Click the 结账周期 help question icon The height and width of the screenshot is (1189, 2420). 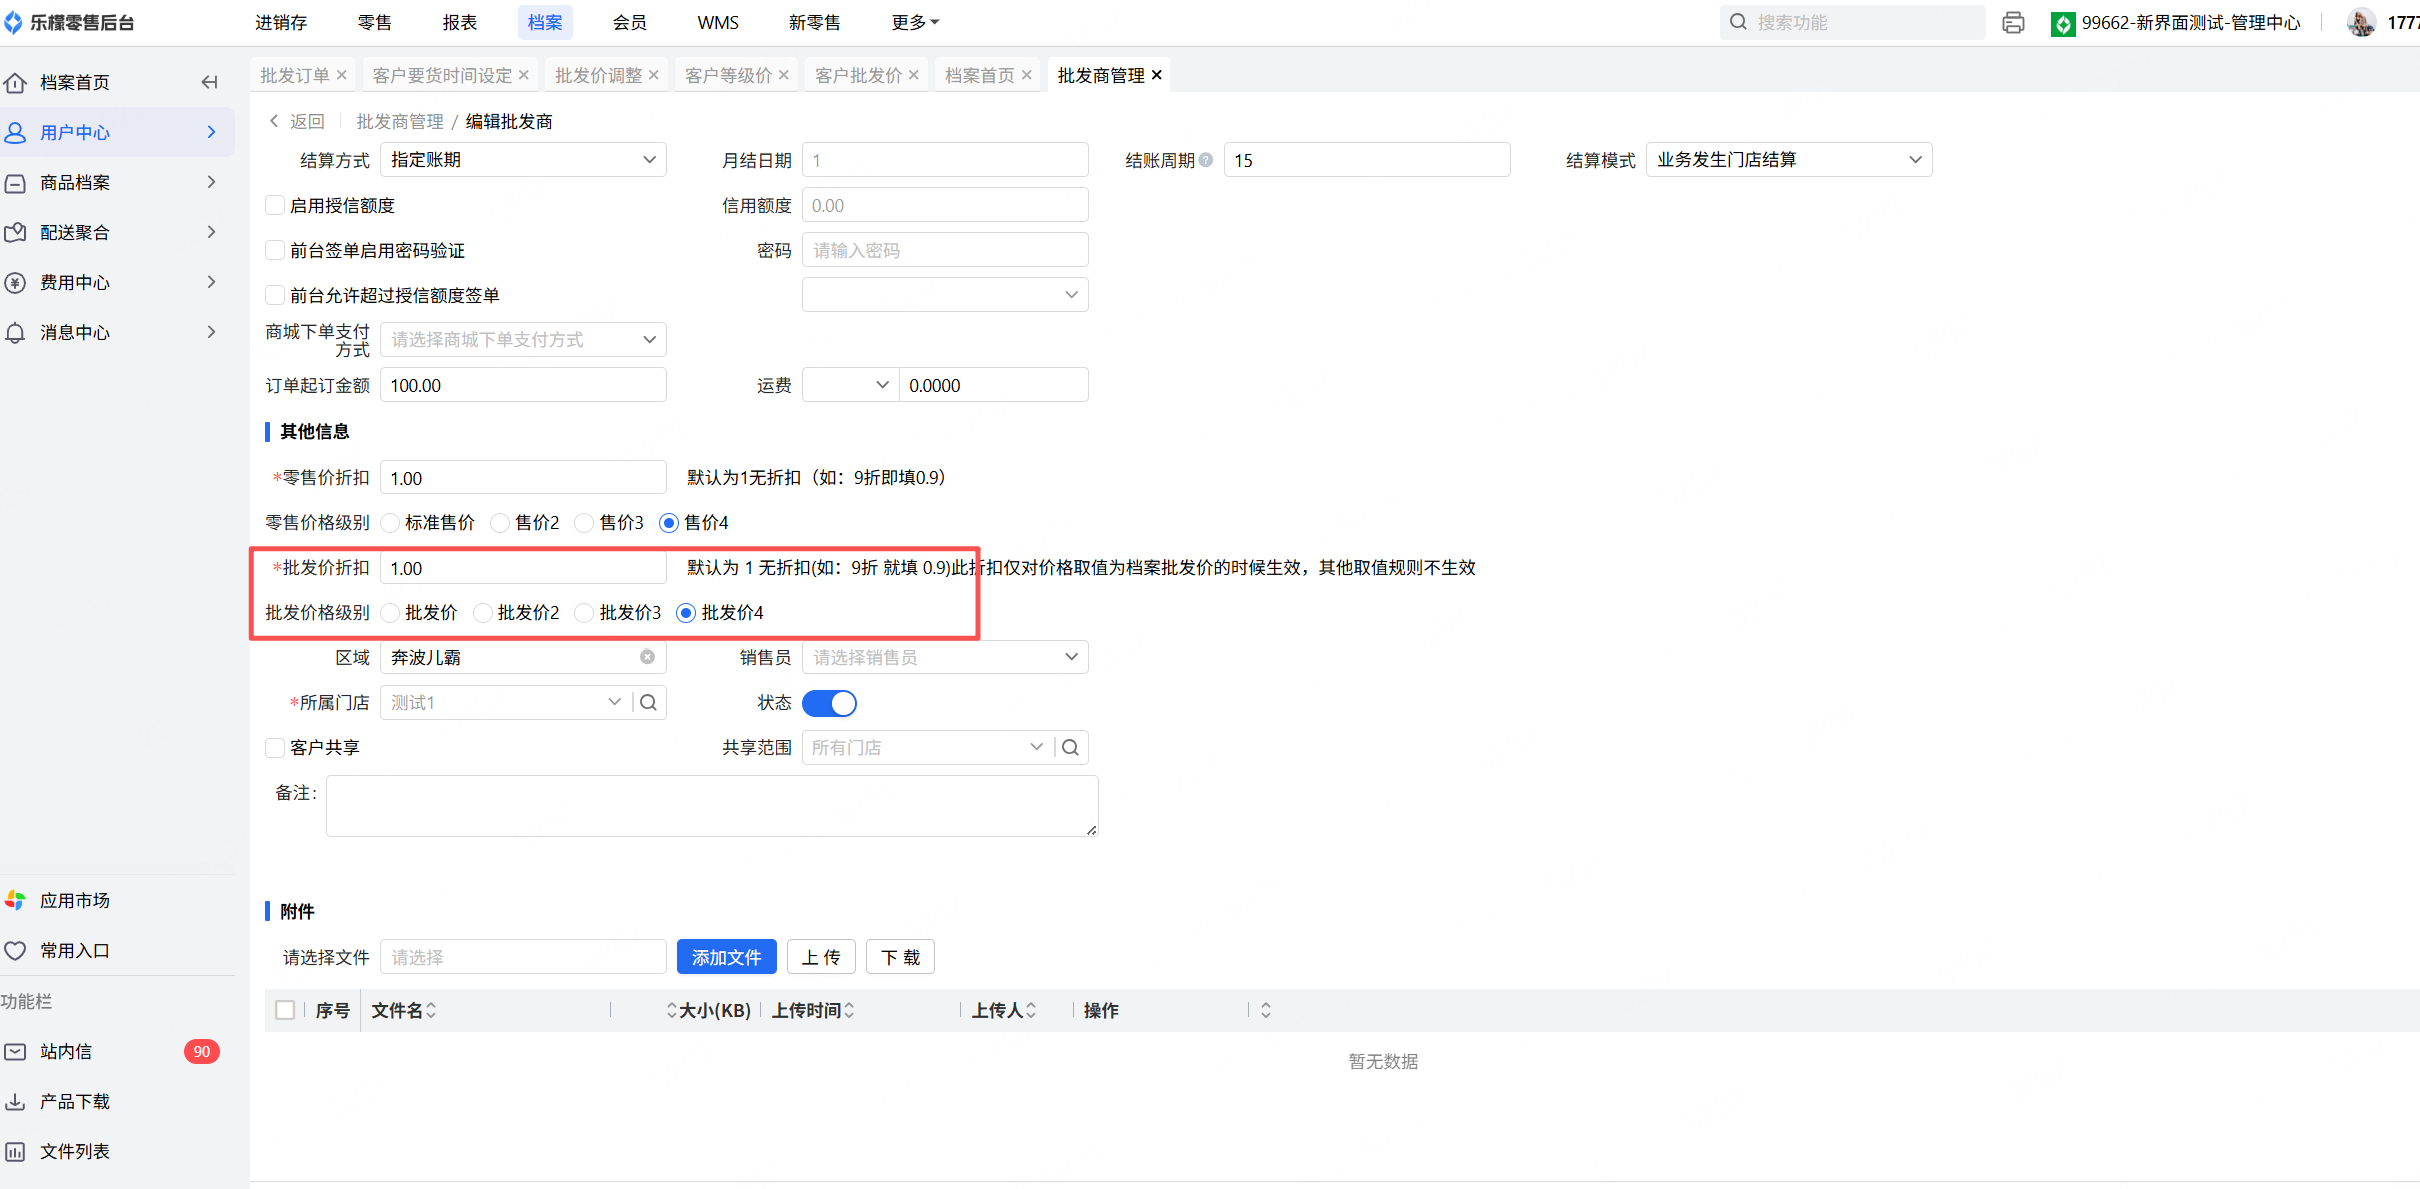coord(1206,160)
